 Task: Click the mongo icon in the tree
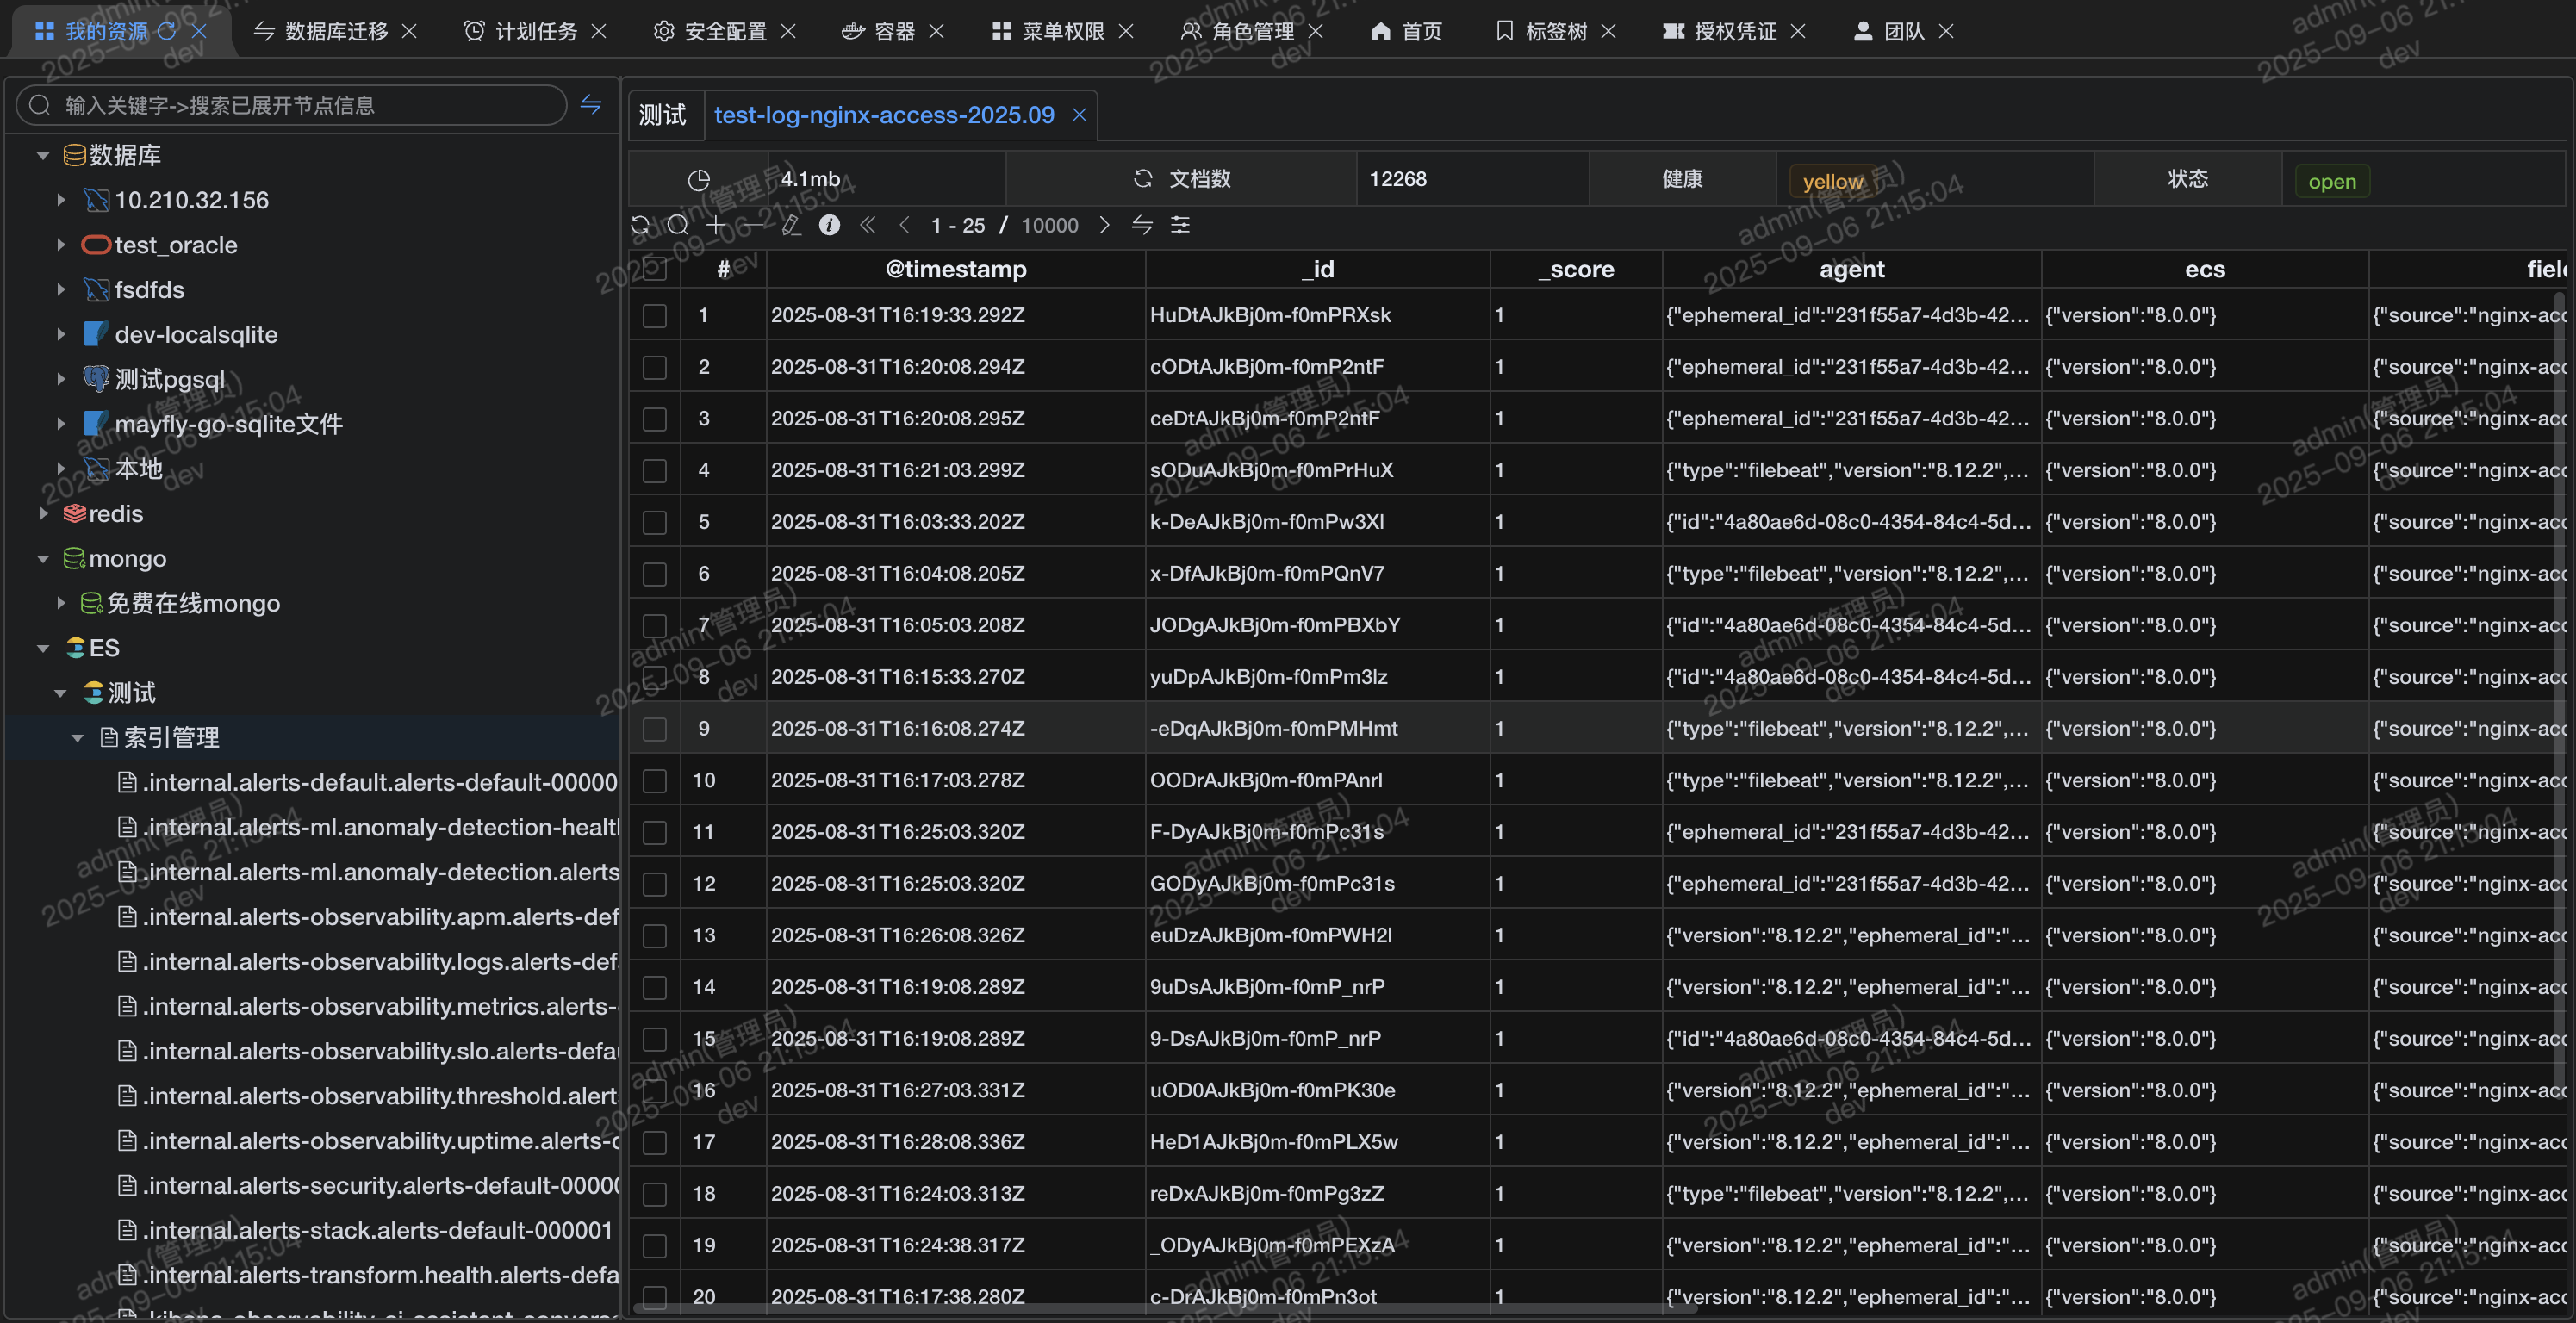[75, 559]
